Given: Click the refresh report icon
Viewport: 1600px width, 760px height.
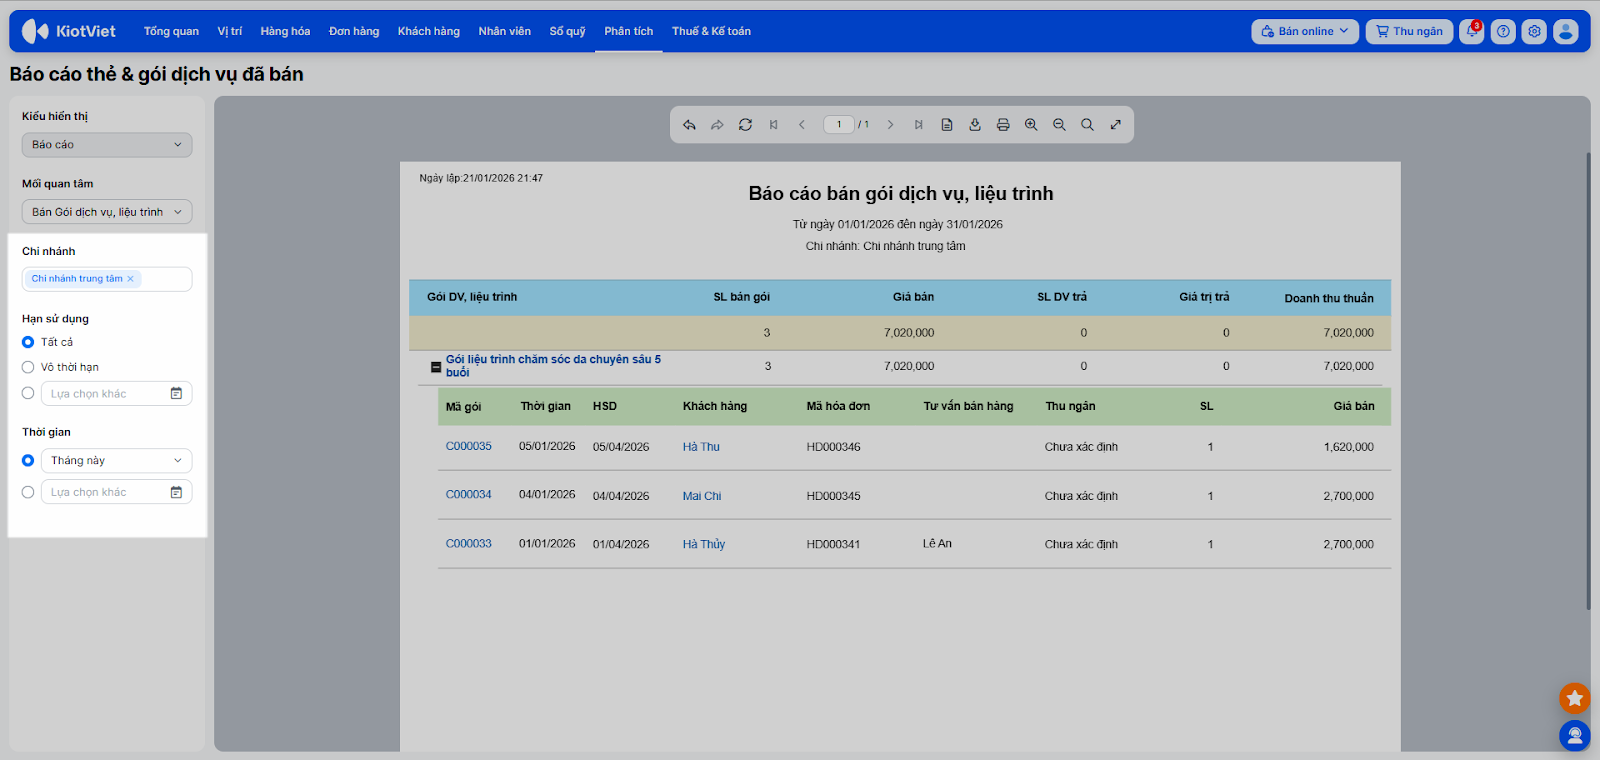Looking at the screenshot, I should click(x=745, y=125).
